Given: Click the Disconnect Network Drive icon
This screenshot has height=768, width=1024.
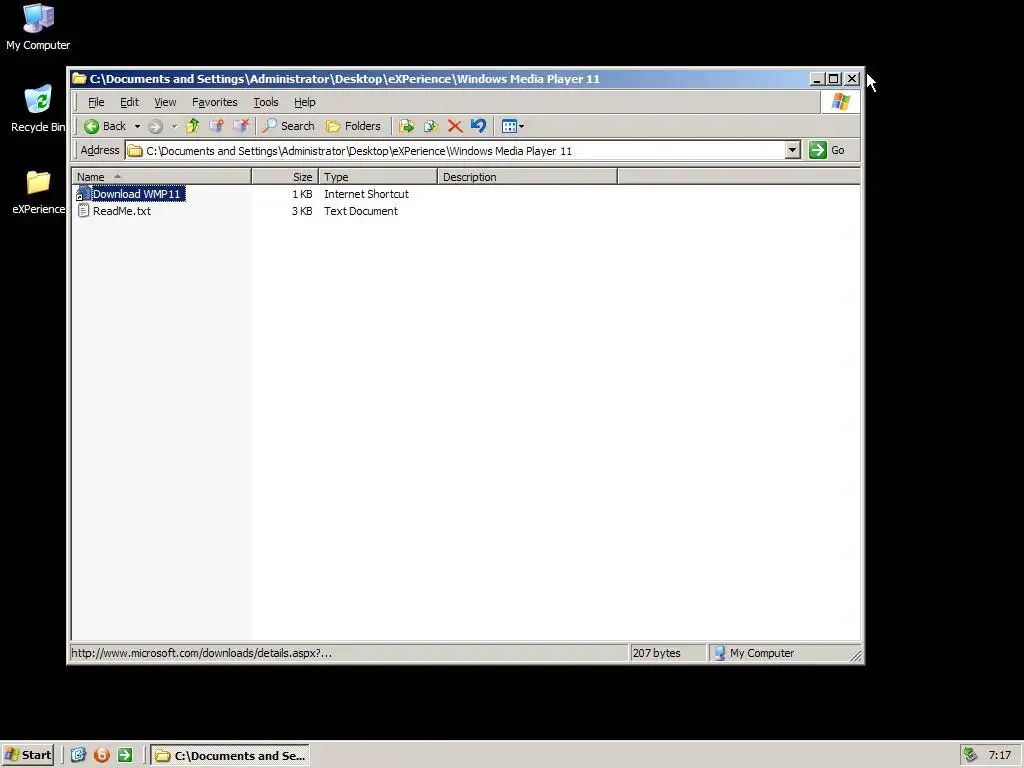Looking at the screenshot, I should [x=241, y=126].
